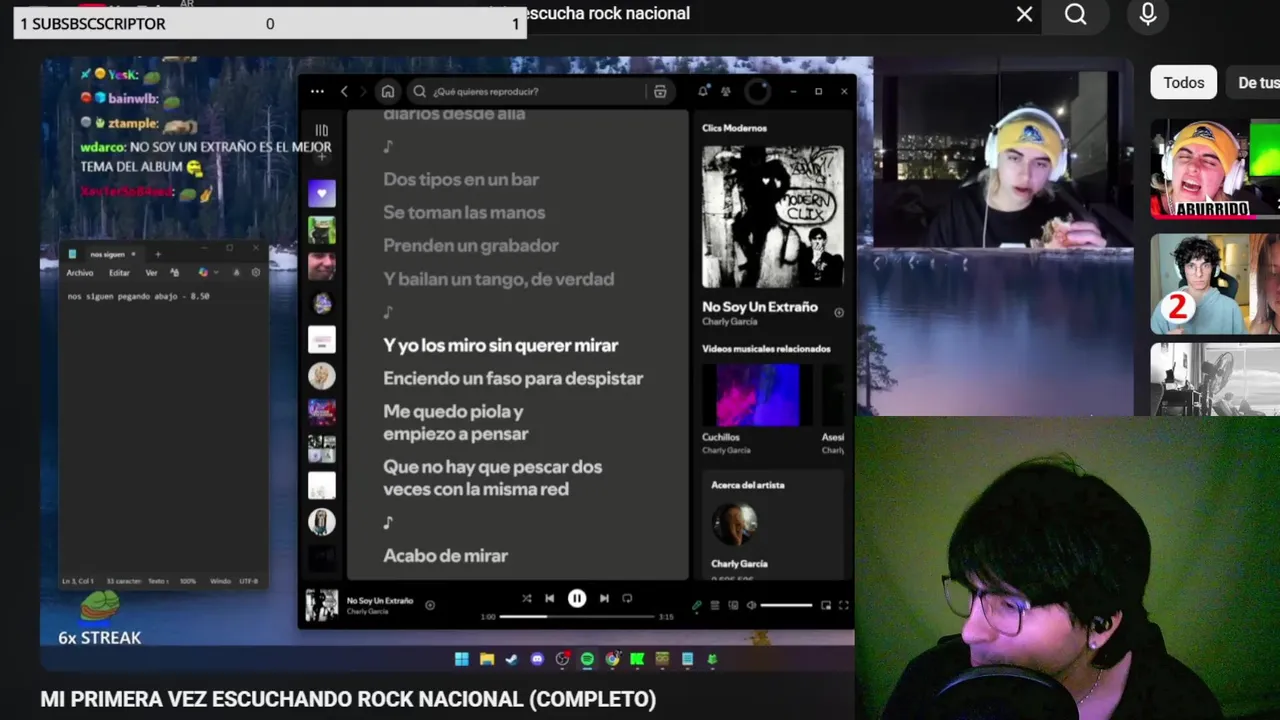
Task: Jump to lyric 'Y yo los miro sin querer mirar'
Action: (x=500, y=345)
